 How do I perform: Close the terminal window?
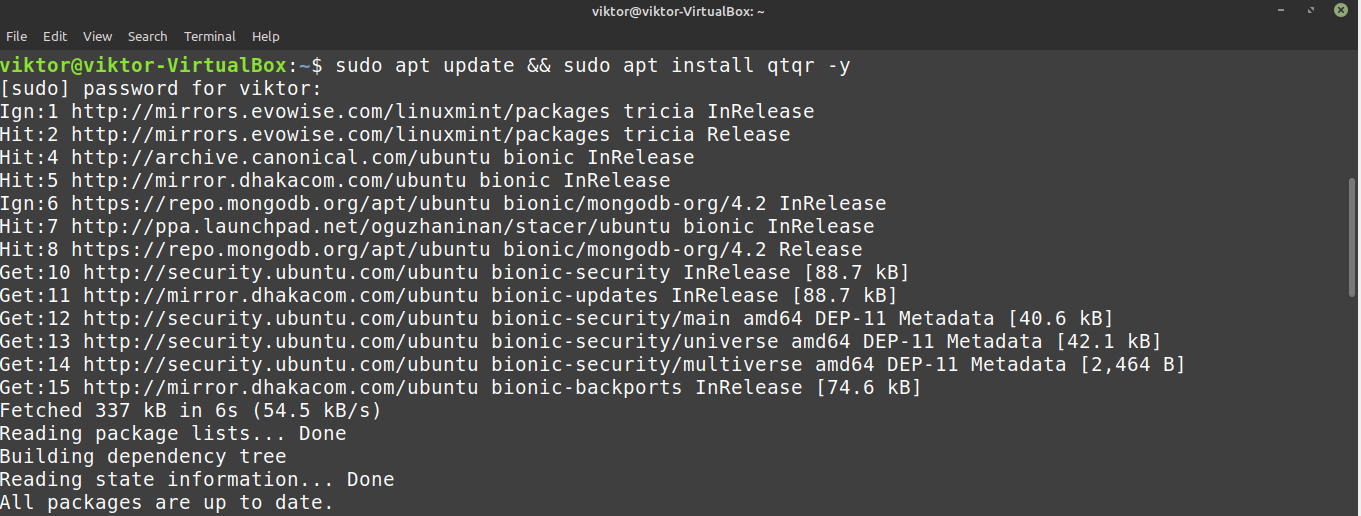1342,10
